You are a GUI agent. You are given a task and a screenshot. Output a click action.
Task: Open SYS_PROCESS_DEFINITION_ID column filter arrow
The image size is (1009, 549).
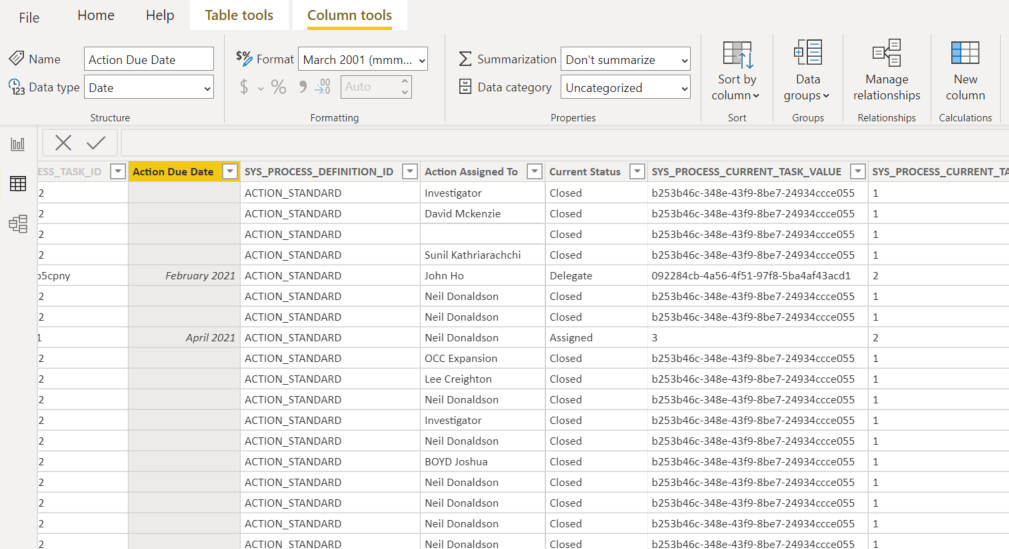409,171
